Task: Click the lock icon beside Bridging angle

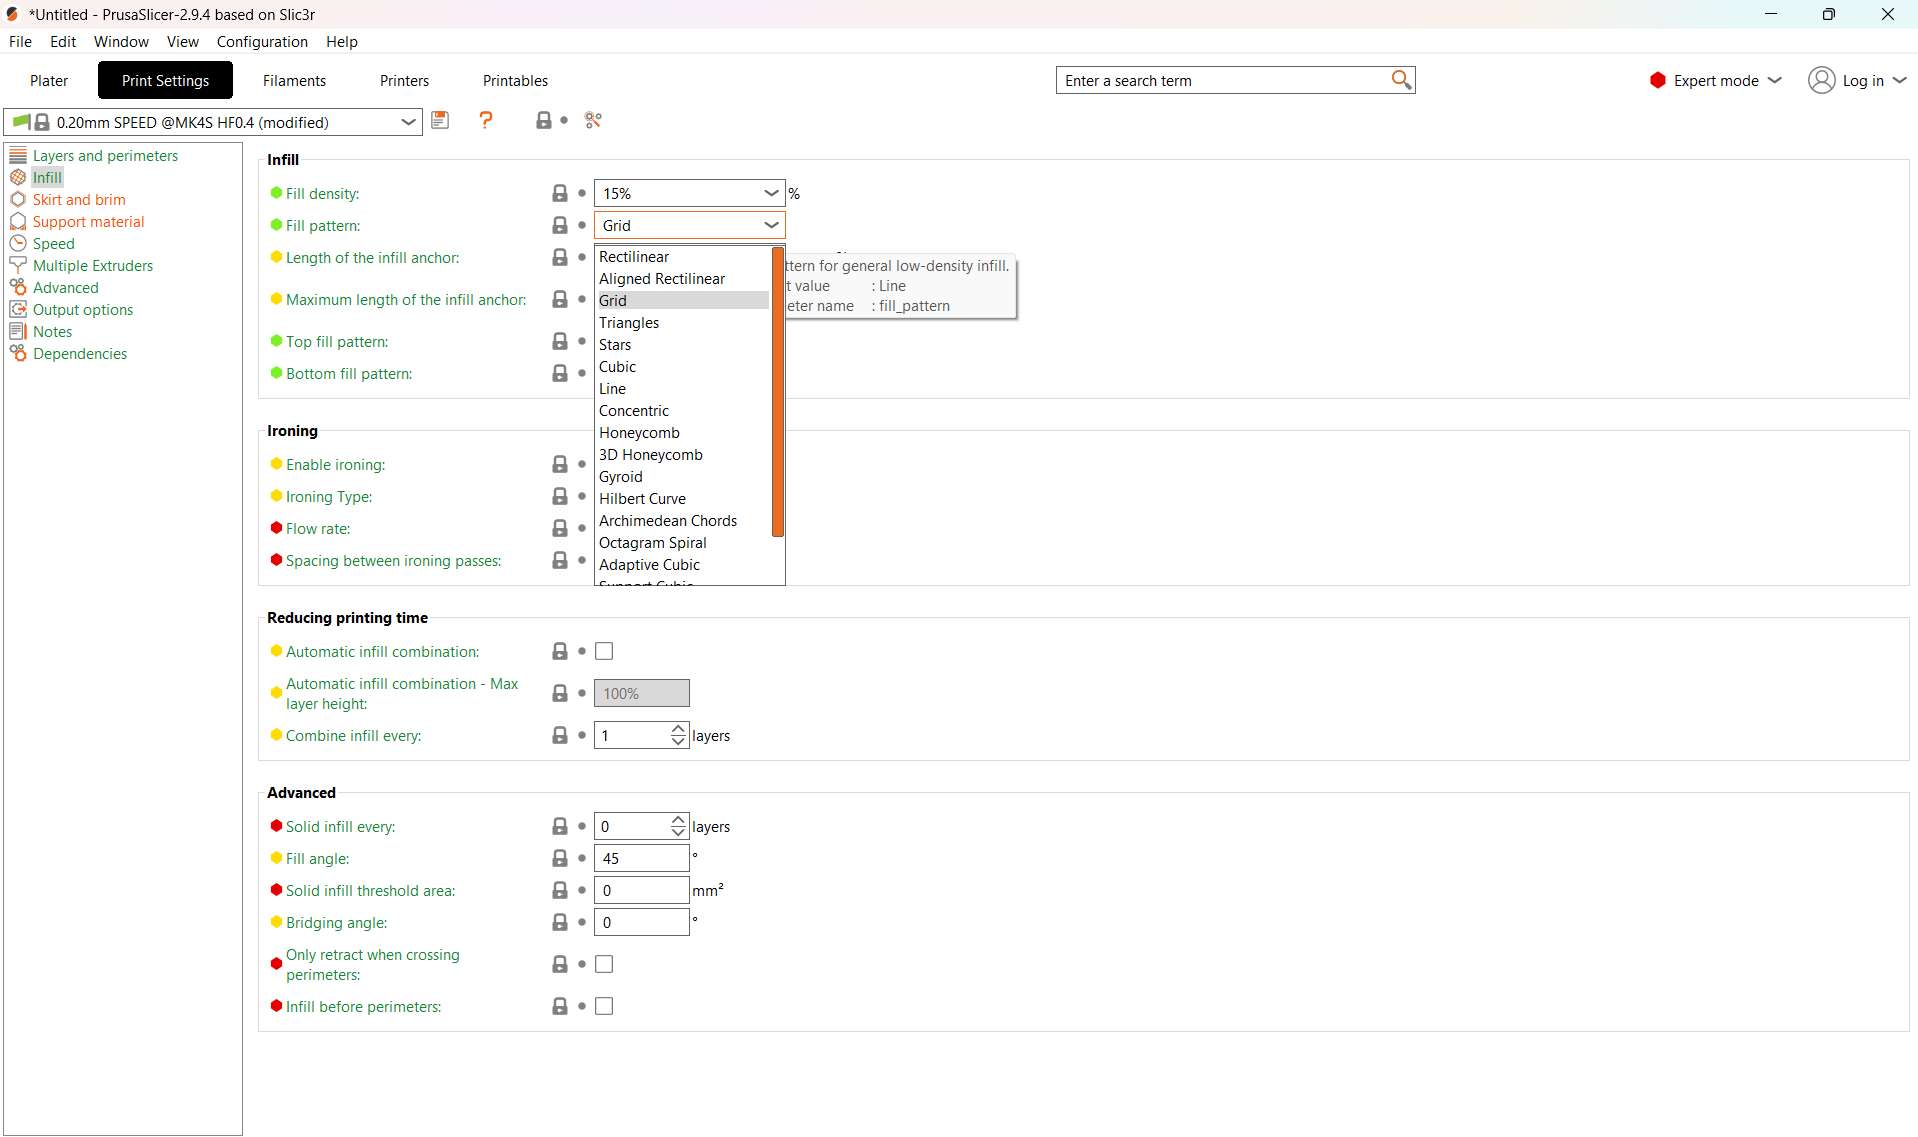Action: click(x=560, y=922)
